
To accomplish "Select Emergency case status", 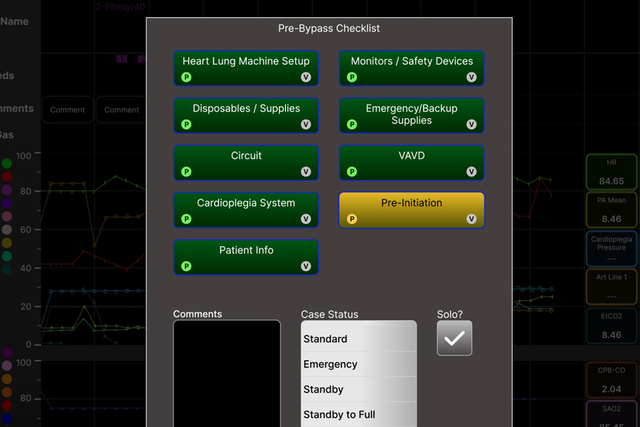I will pyautogui.click(x=359, y=364).
